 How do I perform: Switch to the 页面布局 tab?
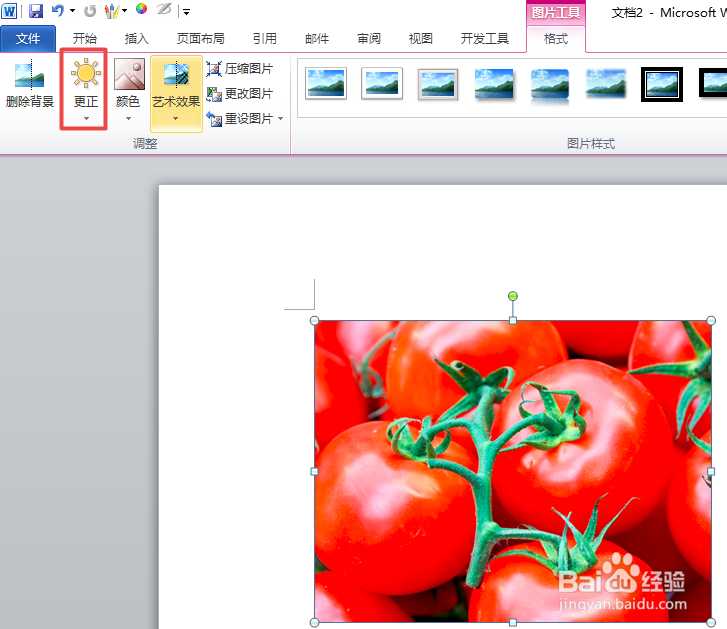201,38
